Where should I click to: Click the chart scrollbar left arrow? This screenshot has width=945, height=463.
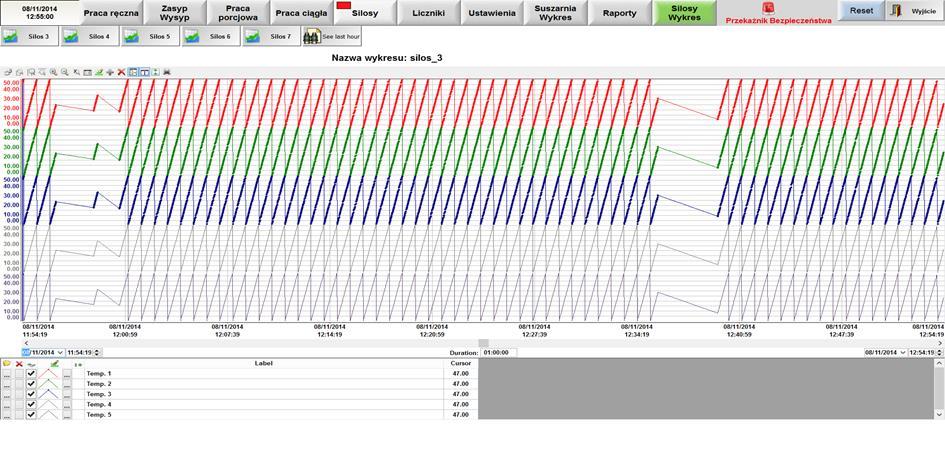[x=26, y=343]
